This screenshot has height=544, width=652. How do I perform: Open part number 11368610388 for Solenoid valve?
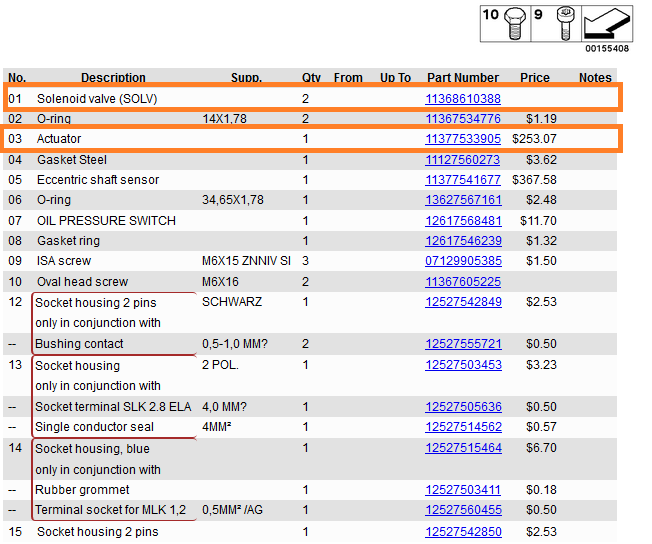[463, 99]
